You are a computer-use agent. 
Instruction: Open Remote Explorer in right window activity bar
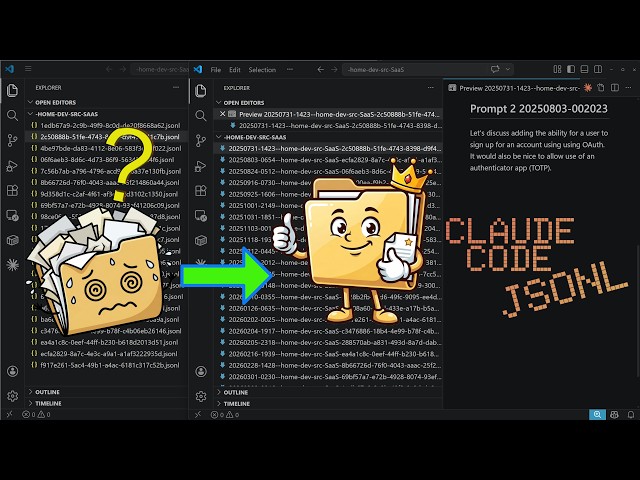200,215
